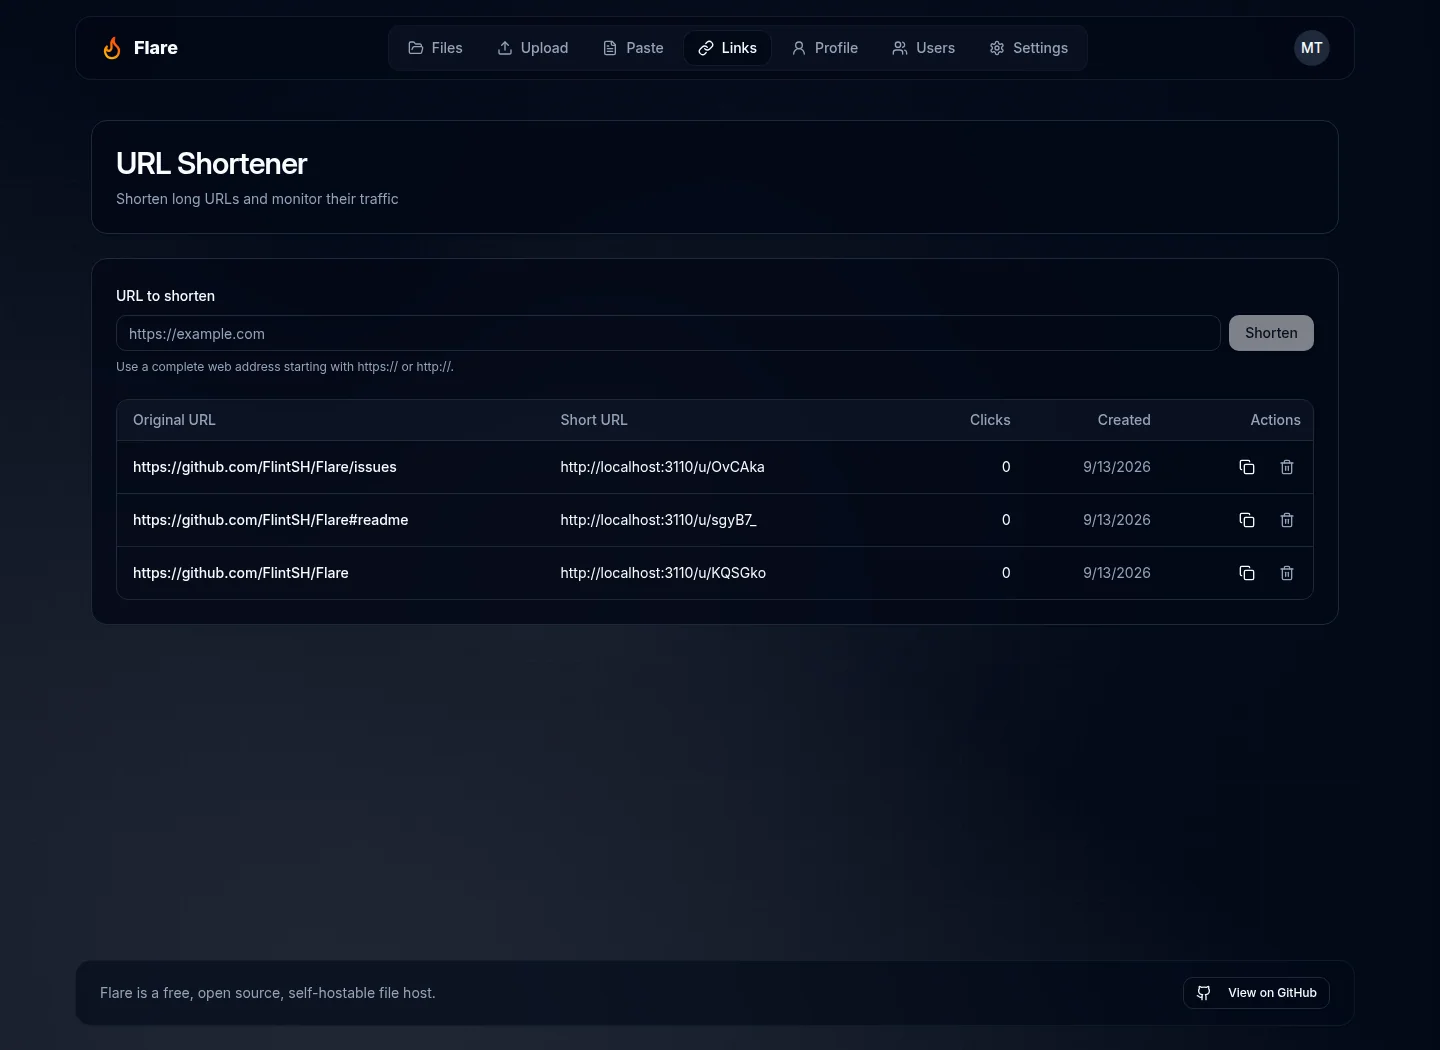
Task: Click the Flare flame logo icon
Action: click(x=112, y=48)
